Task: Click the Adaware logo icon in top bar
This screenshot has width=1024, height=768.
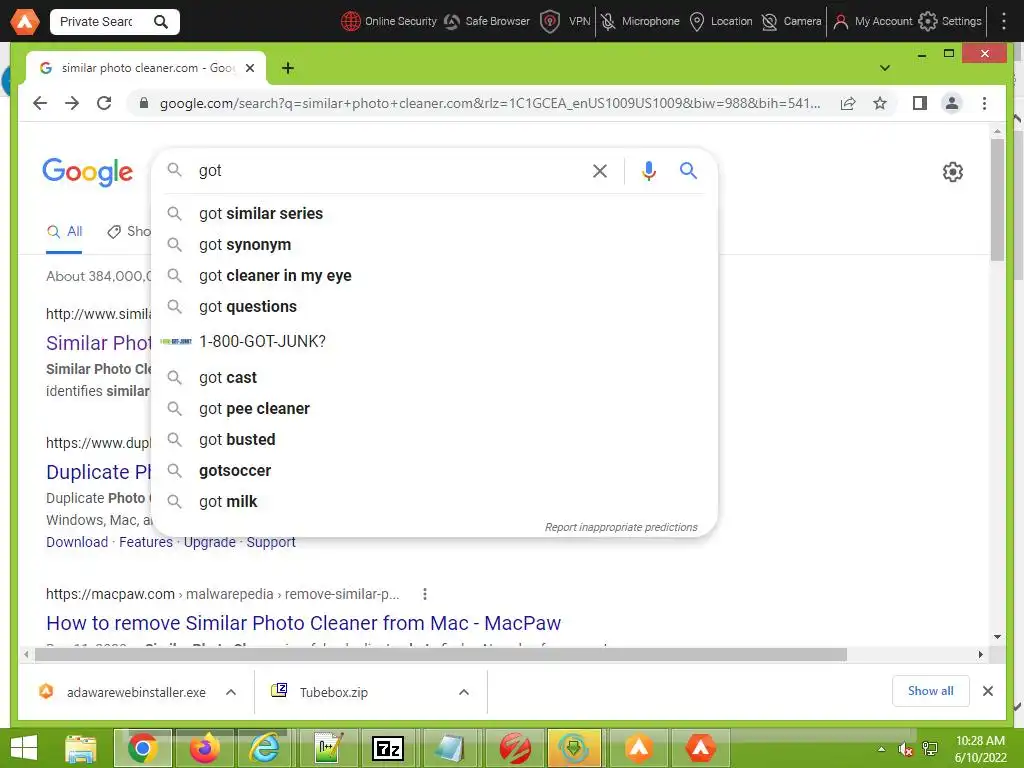Action: click(24, 22)
